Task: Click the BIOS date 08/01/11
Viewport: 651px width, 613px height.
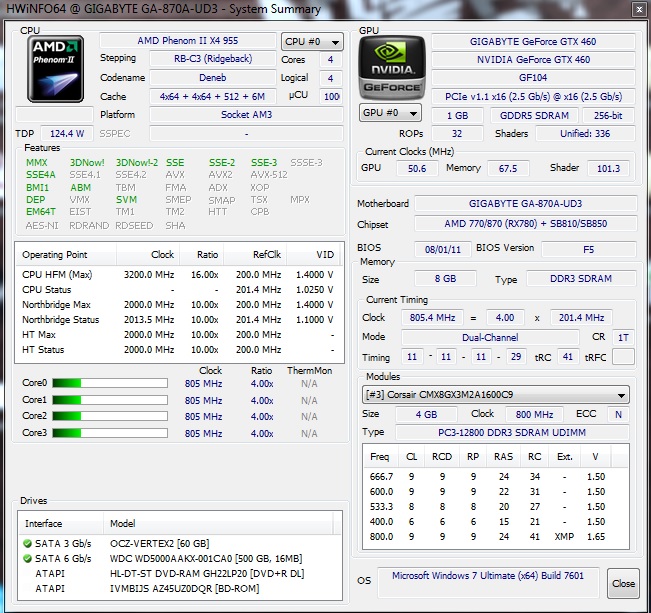Action: [443, 250]
